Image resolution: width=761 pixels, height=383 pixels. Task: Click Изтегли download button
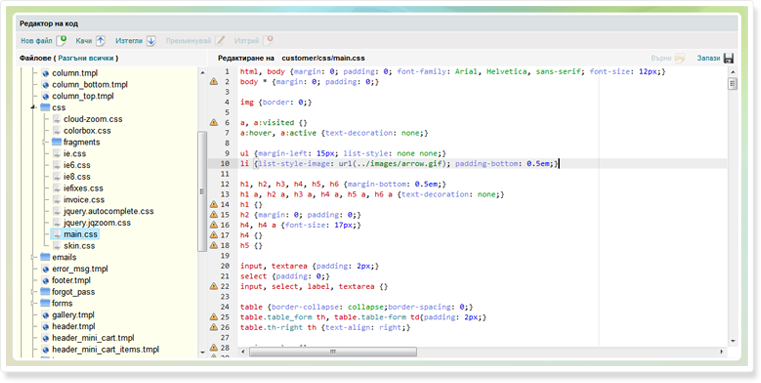pos(135,41)
